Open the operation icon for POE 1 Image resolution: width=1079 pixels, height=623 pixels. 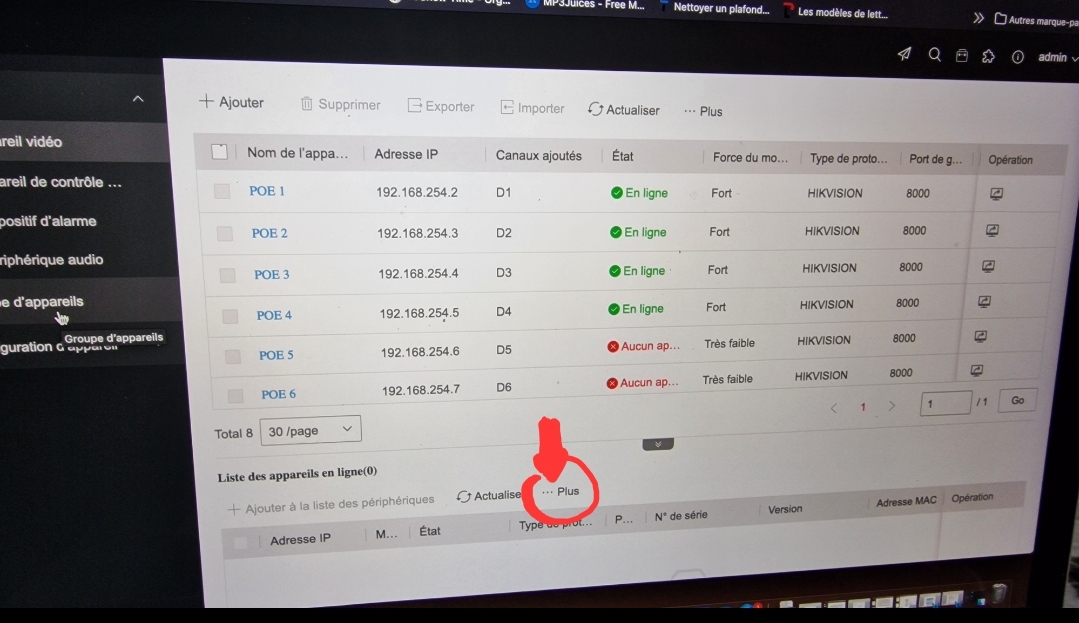996,194
